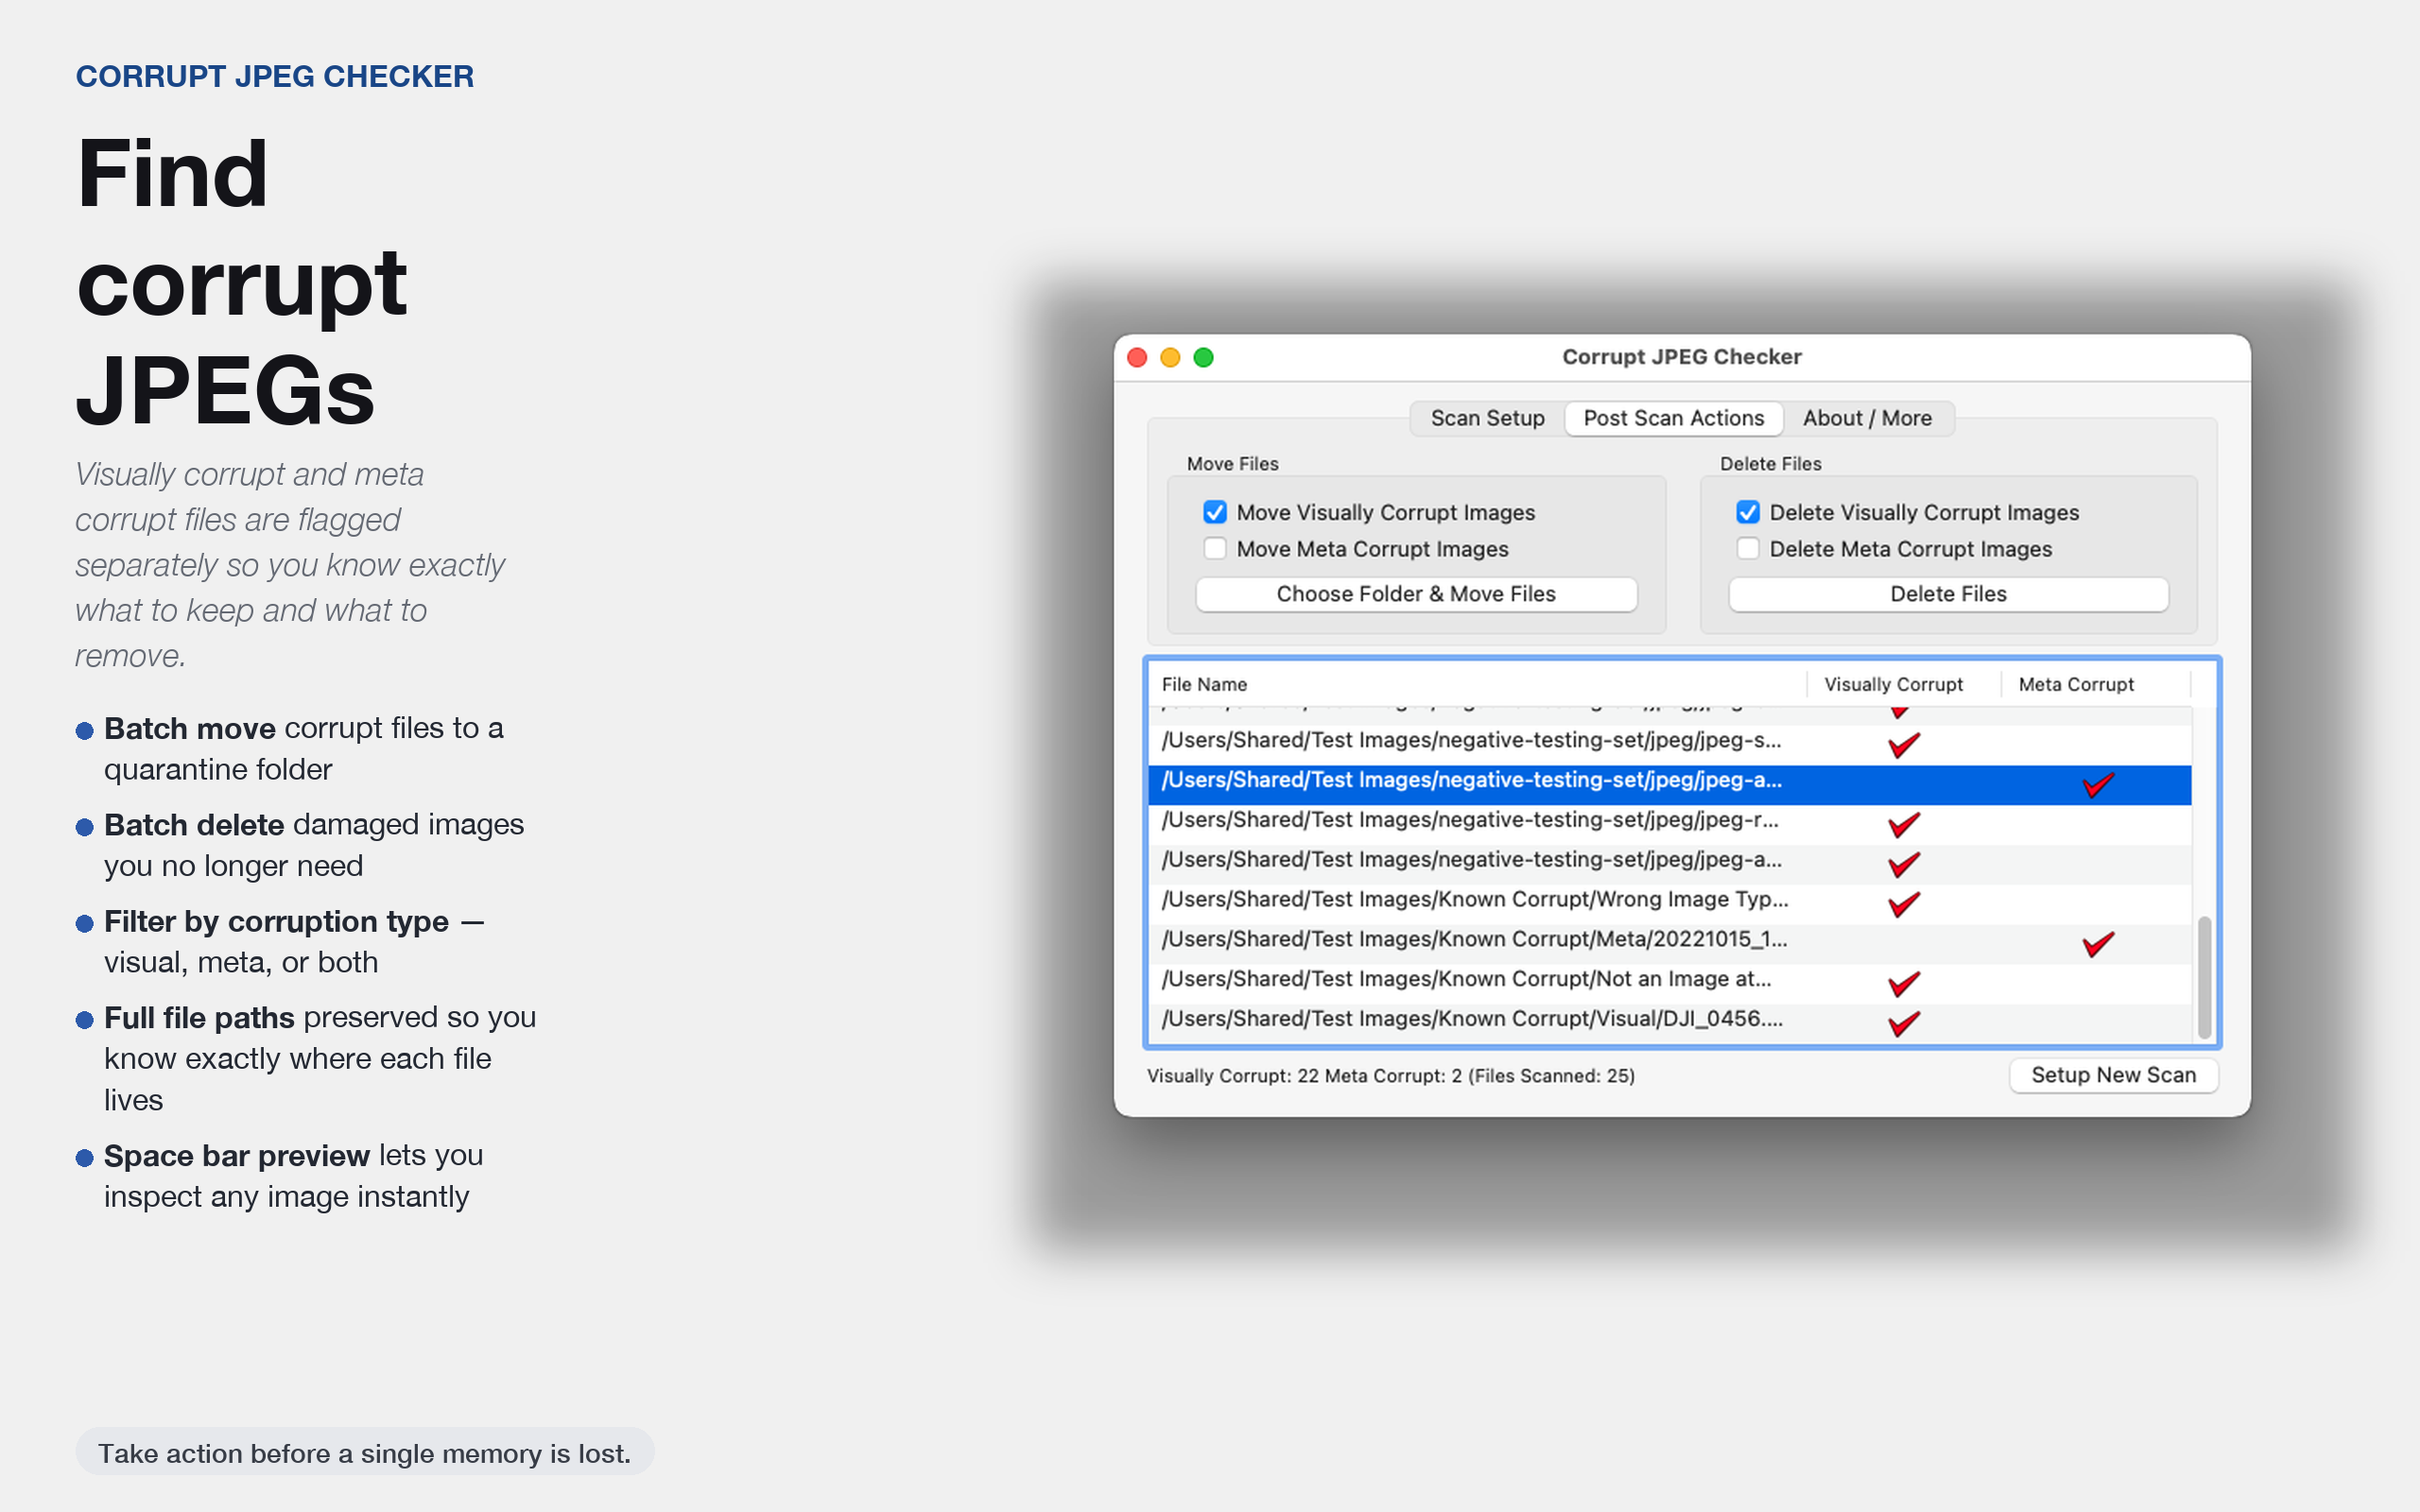Open the About / More tab

(1866, 418)
